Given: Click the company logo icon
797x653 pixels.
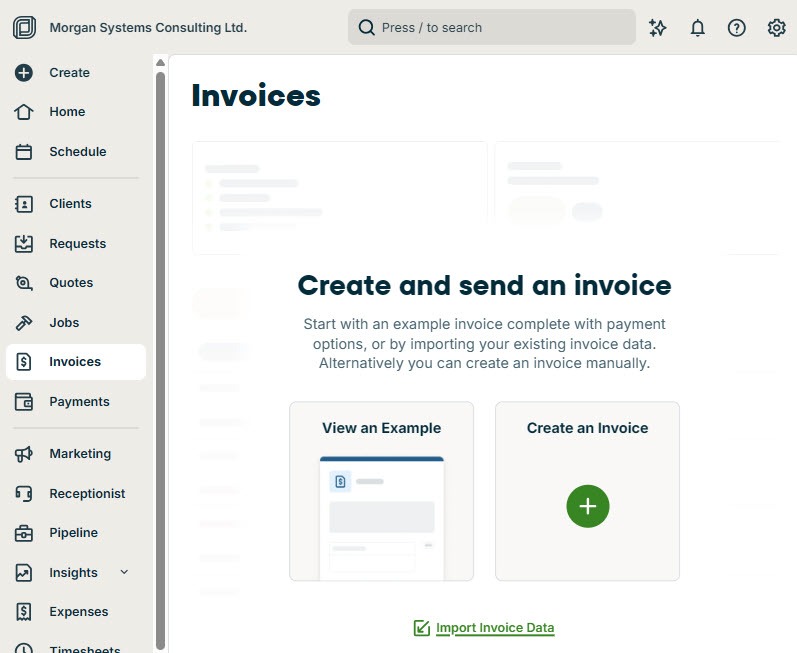Looking at the screenshot, I should pyautogui.click(x=24, y=27).
